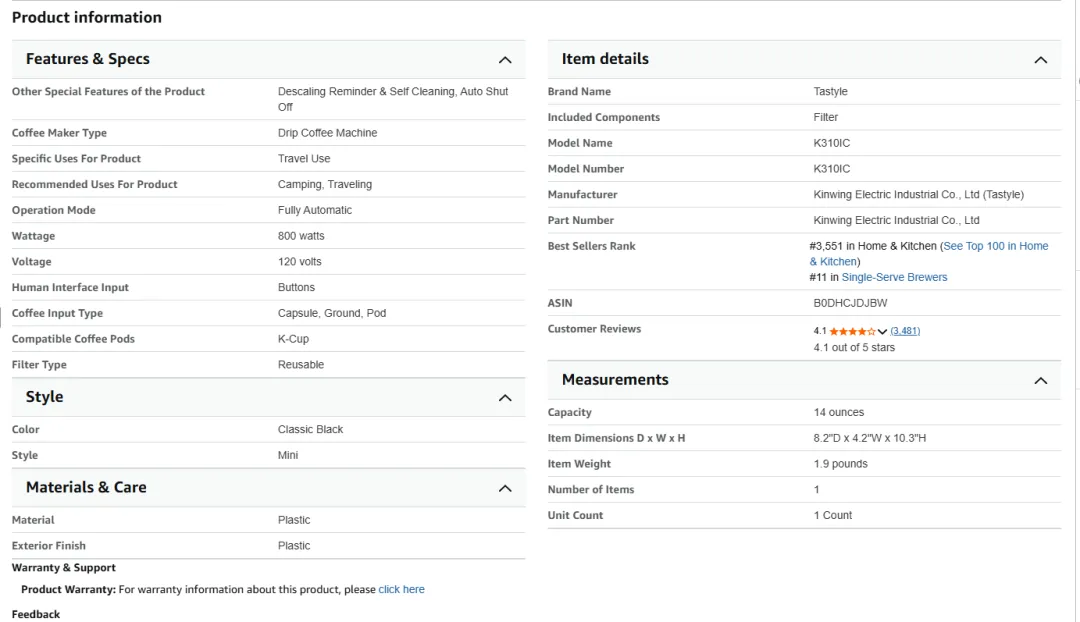Click the Style section heading
The height and width of the screenshot is (622, 1080).
pos(44,397)
